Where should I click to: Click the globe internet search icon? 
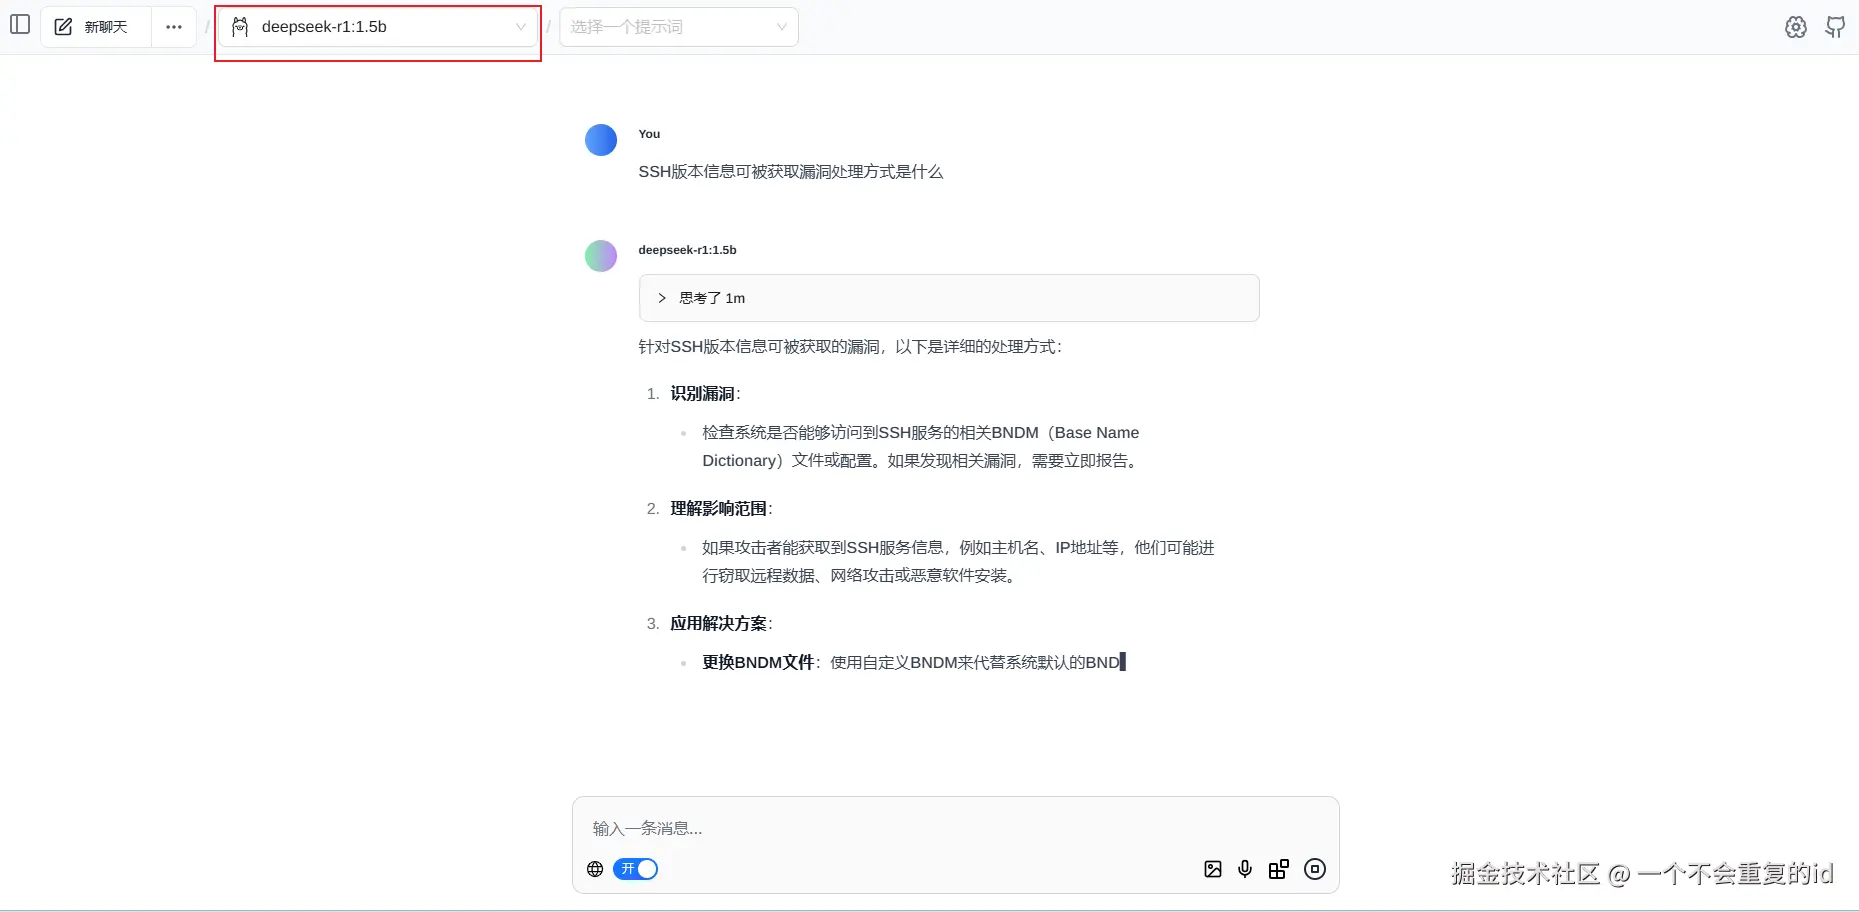click(x=595, y=869)
